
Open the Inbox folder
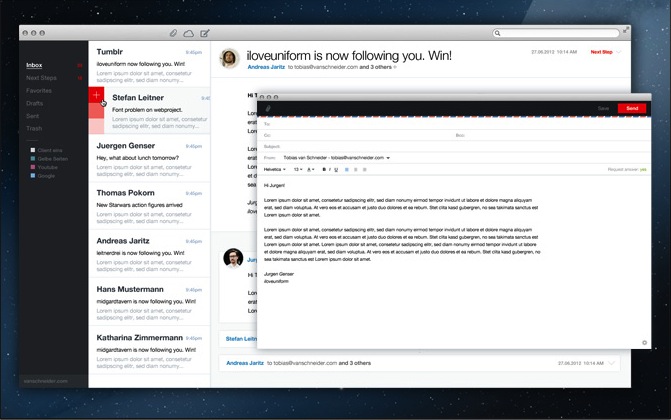34,65
